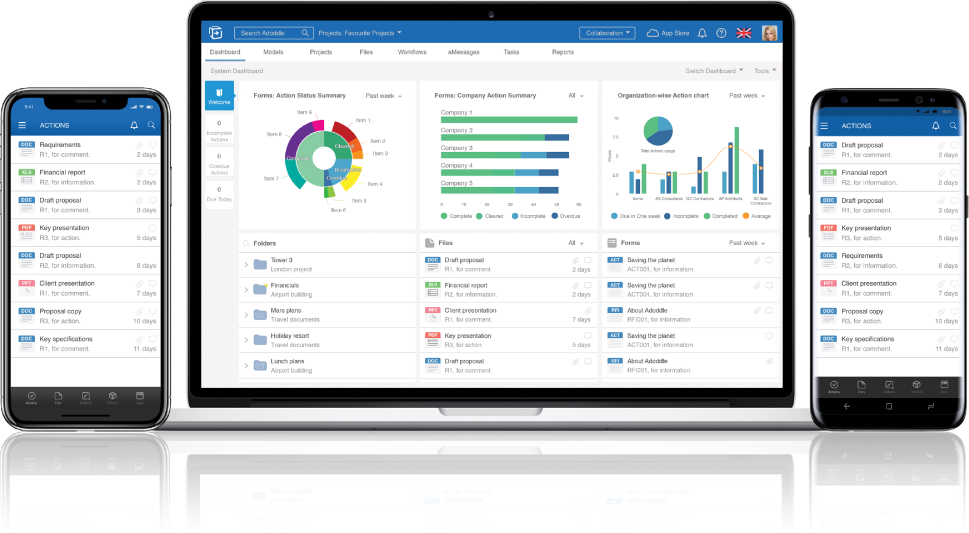Switch to the aMessages tab
This screenshot has height=533, width=969.
463,52
